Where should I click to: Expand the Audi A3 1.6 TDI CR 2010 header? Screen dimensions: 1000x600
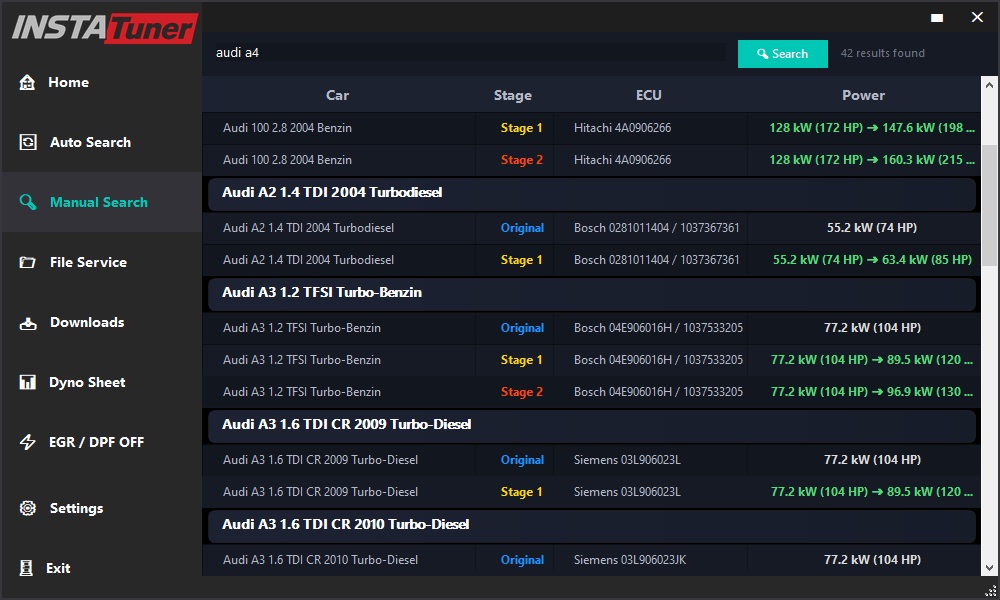click(590, 524)
